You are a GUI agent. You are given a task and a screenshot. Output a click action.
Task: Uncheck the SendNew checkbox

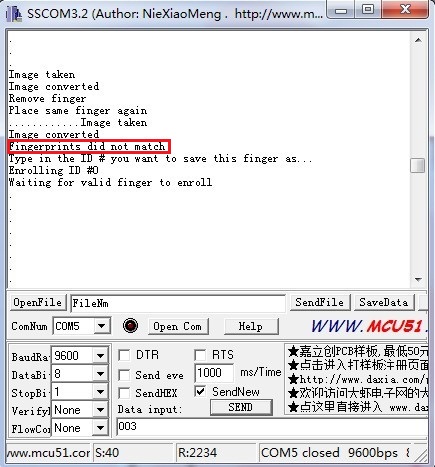pos(200,391)
